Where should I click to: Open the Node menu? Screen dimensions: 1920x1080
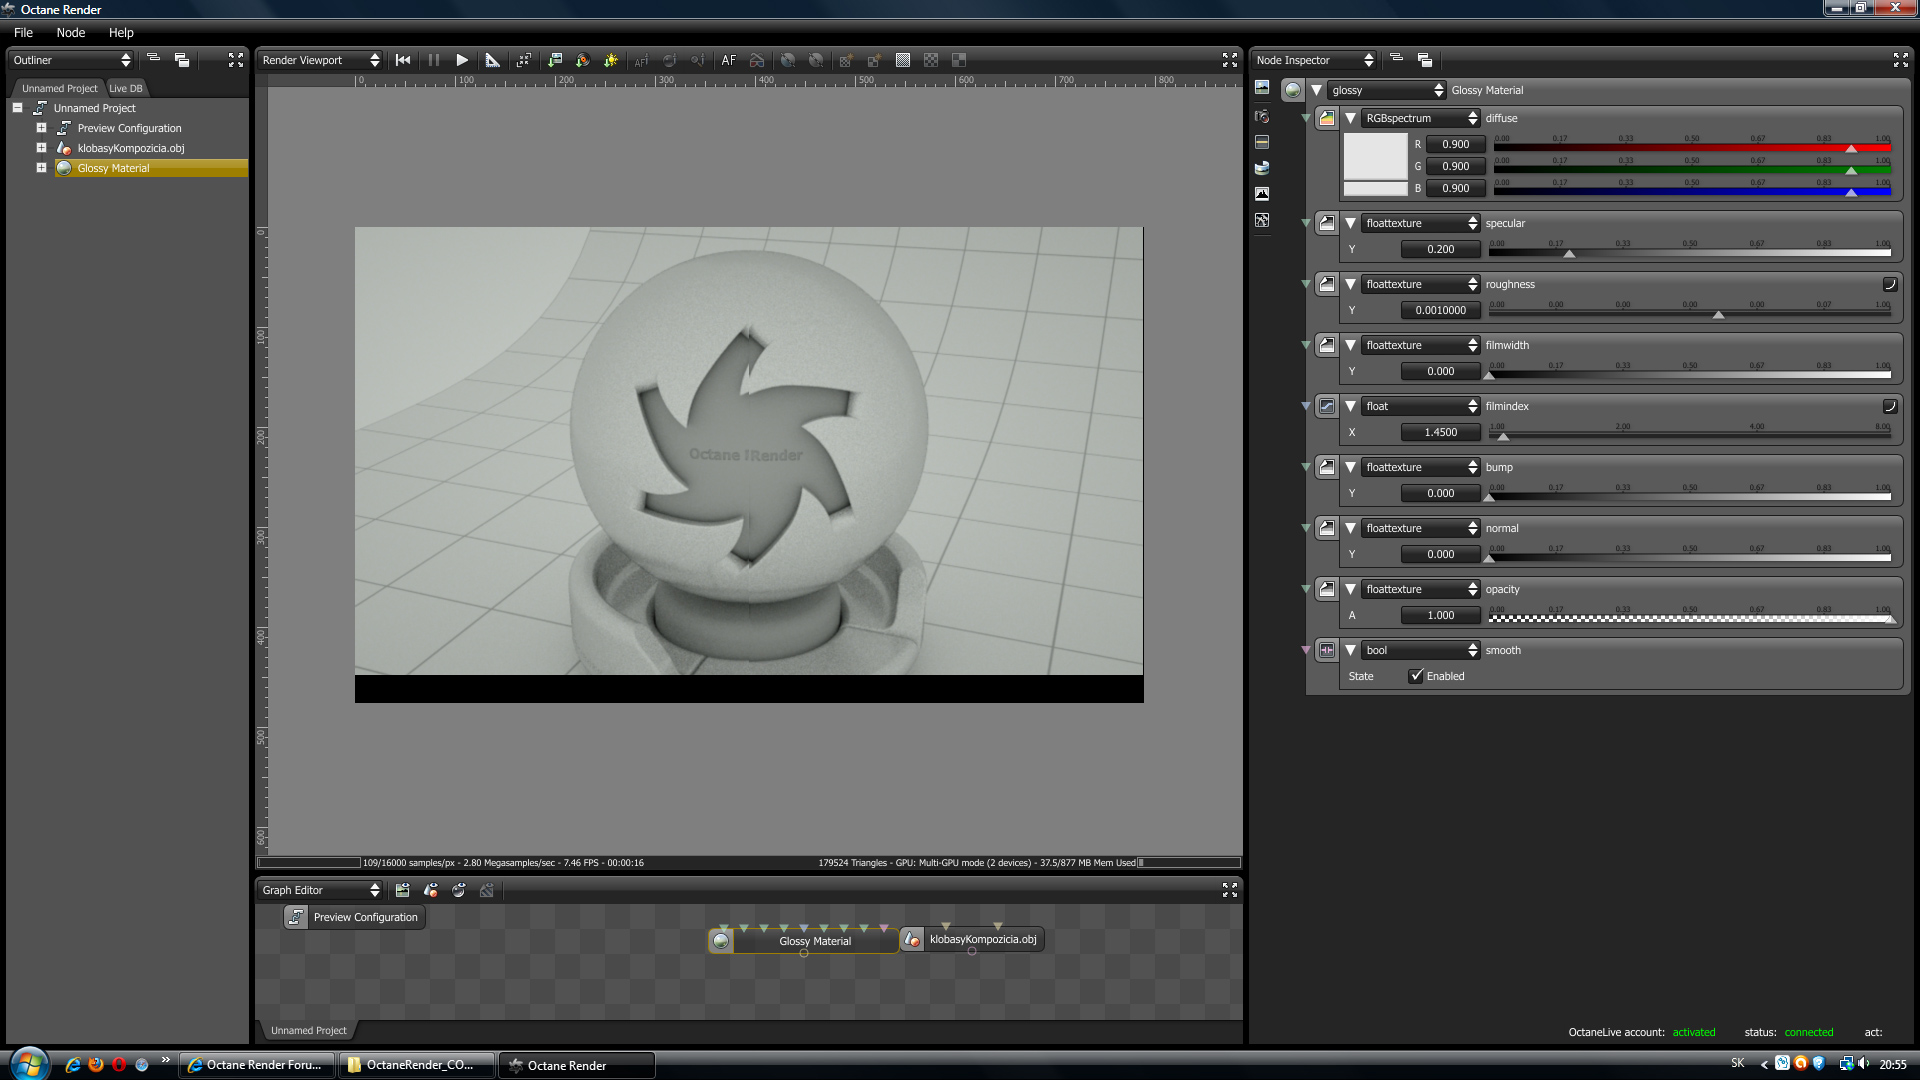70,32
